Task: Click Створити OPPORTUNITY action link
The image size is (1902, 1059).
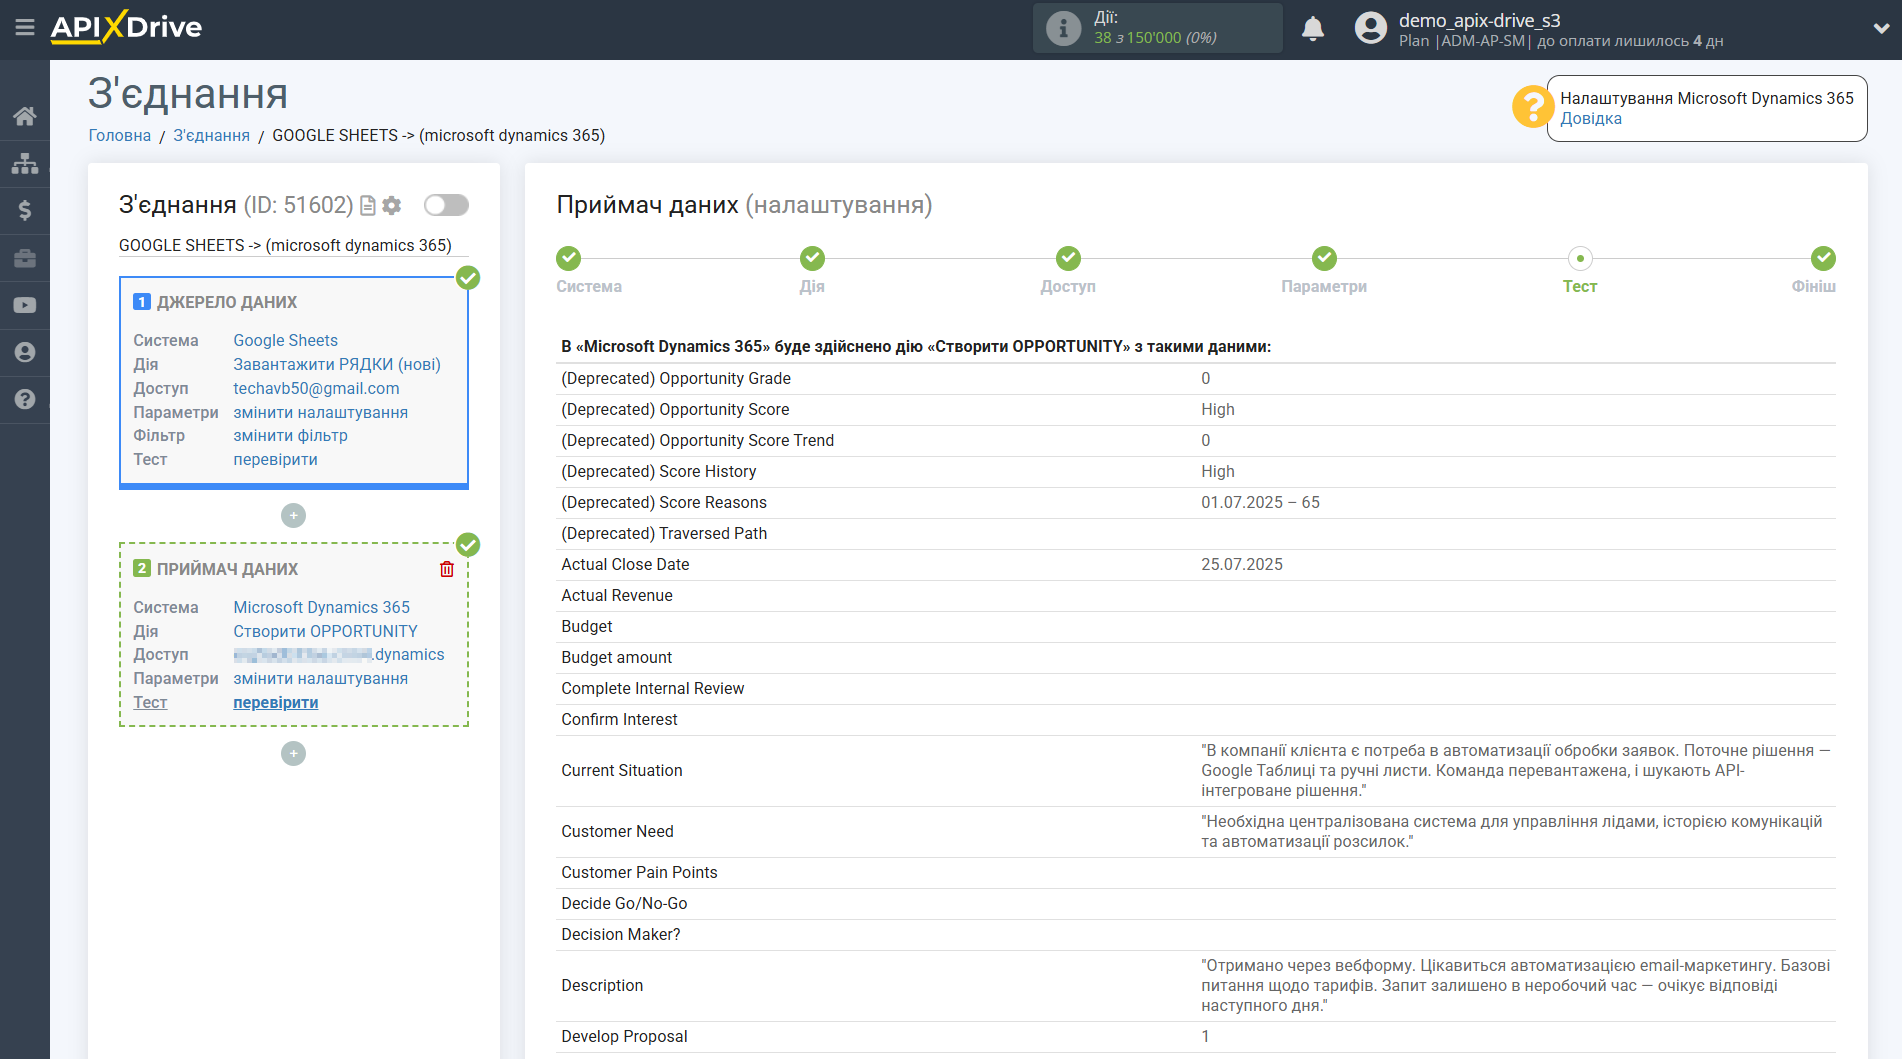Action: click(x=325, y=631)
